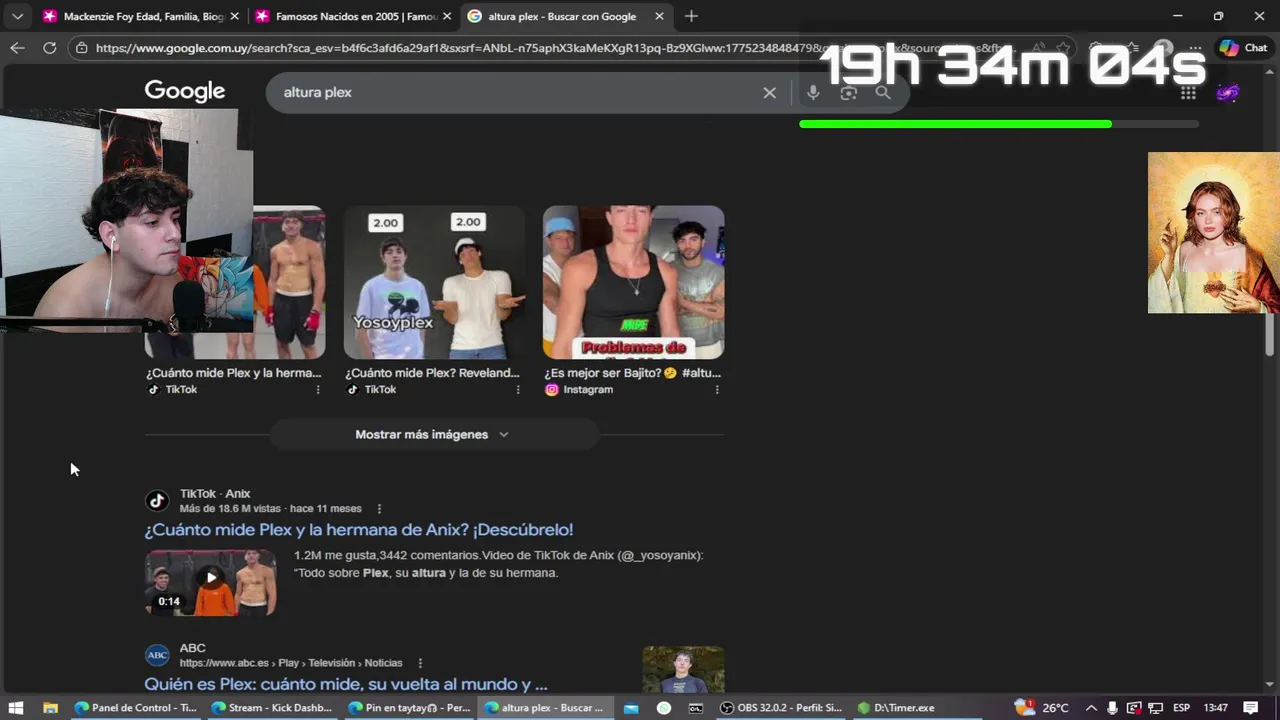Open network settings tray icon

point(1156,707)
